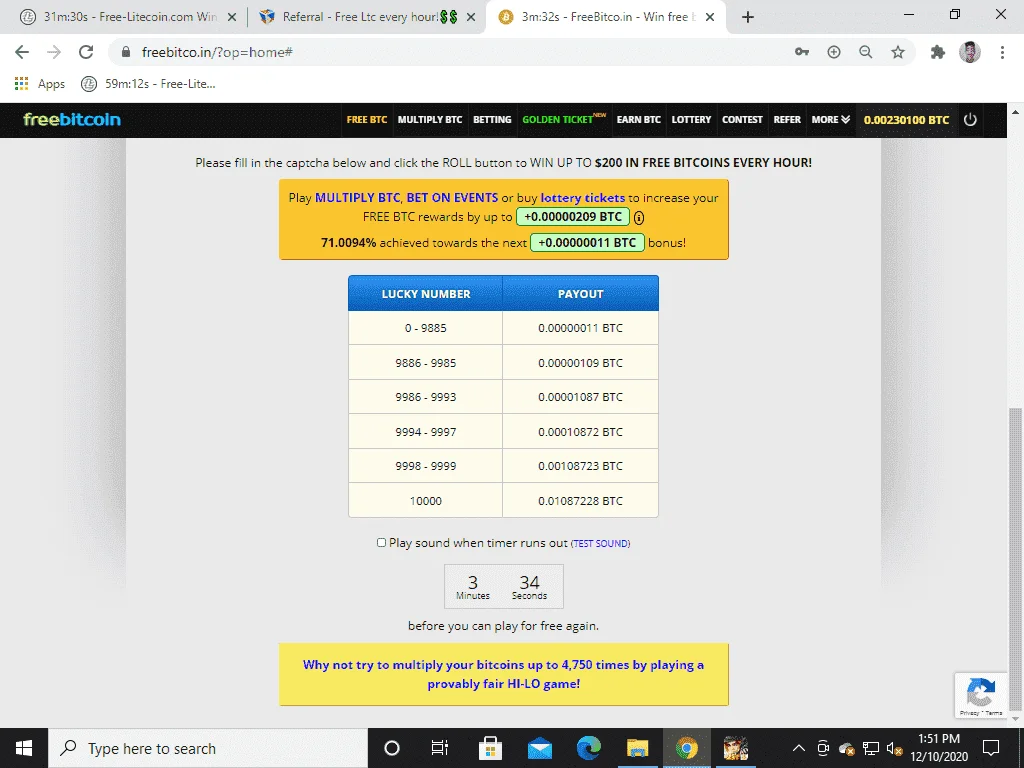The image size is (1024, 768).
Task: Click the LUCKY NUMBER table header
Action: [426, 294]
